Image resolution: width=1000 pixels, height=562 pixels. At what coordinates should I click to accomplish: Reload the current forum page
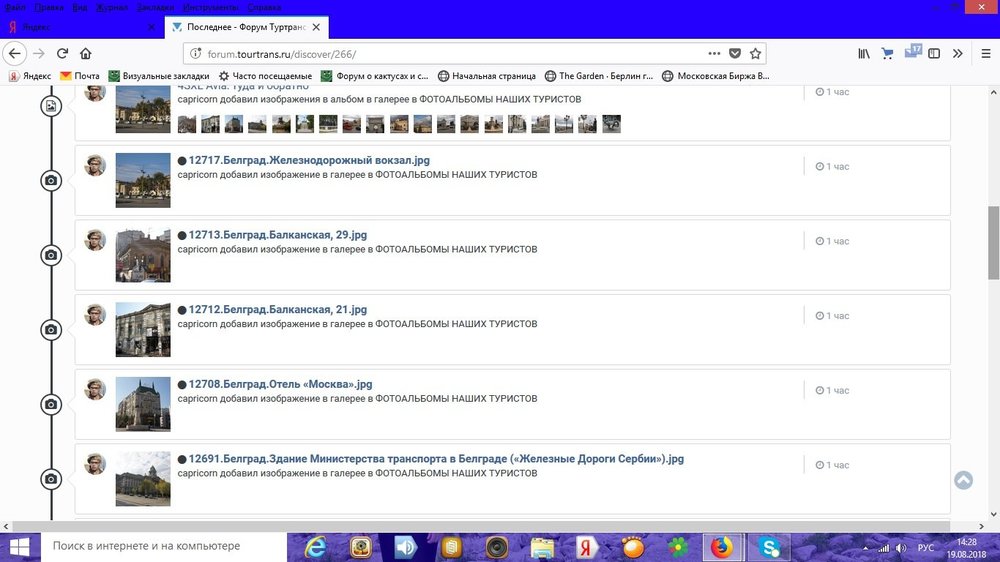point(62,54)
